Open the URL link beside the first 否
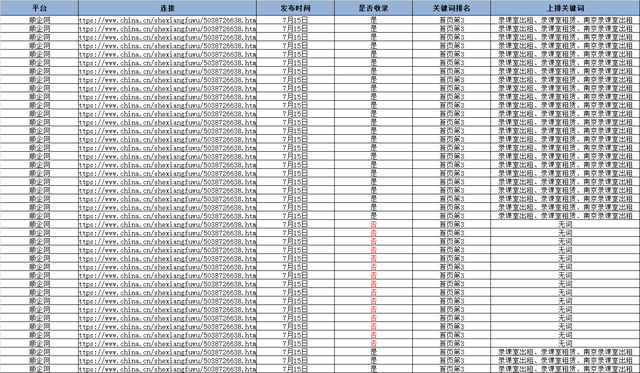640x373 pixels. pos(167,224)
